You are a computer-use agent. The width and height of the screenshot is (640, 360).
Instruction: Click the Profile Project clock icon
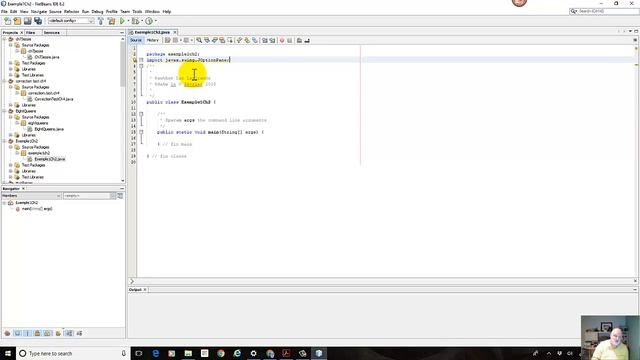point(149,21)
